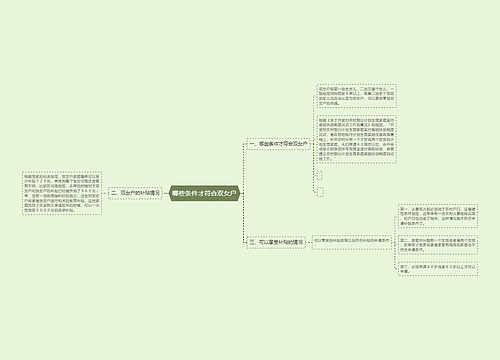Select the left note starting 根据国家的相关规定

62,193
